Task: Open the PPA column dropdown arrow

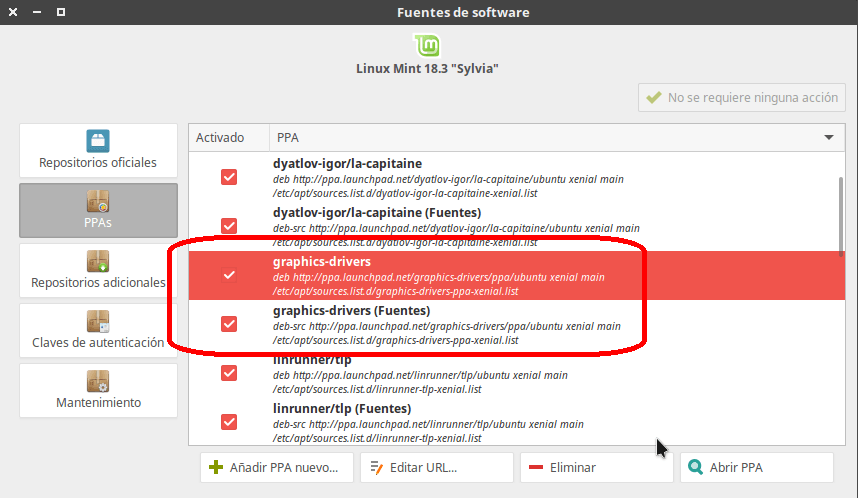Action: (x=829, y=137)
